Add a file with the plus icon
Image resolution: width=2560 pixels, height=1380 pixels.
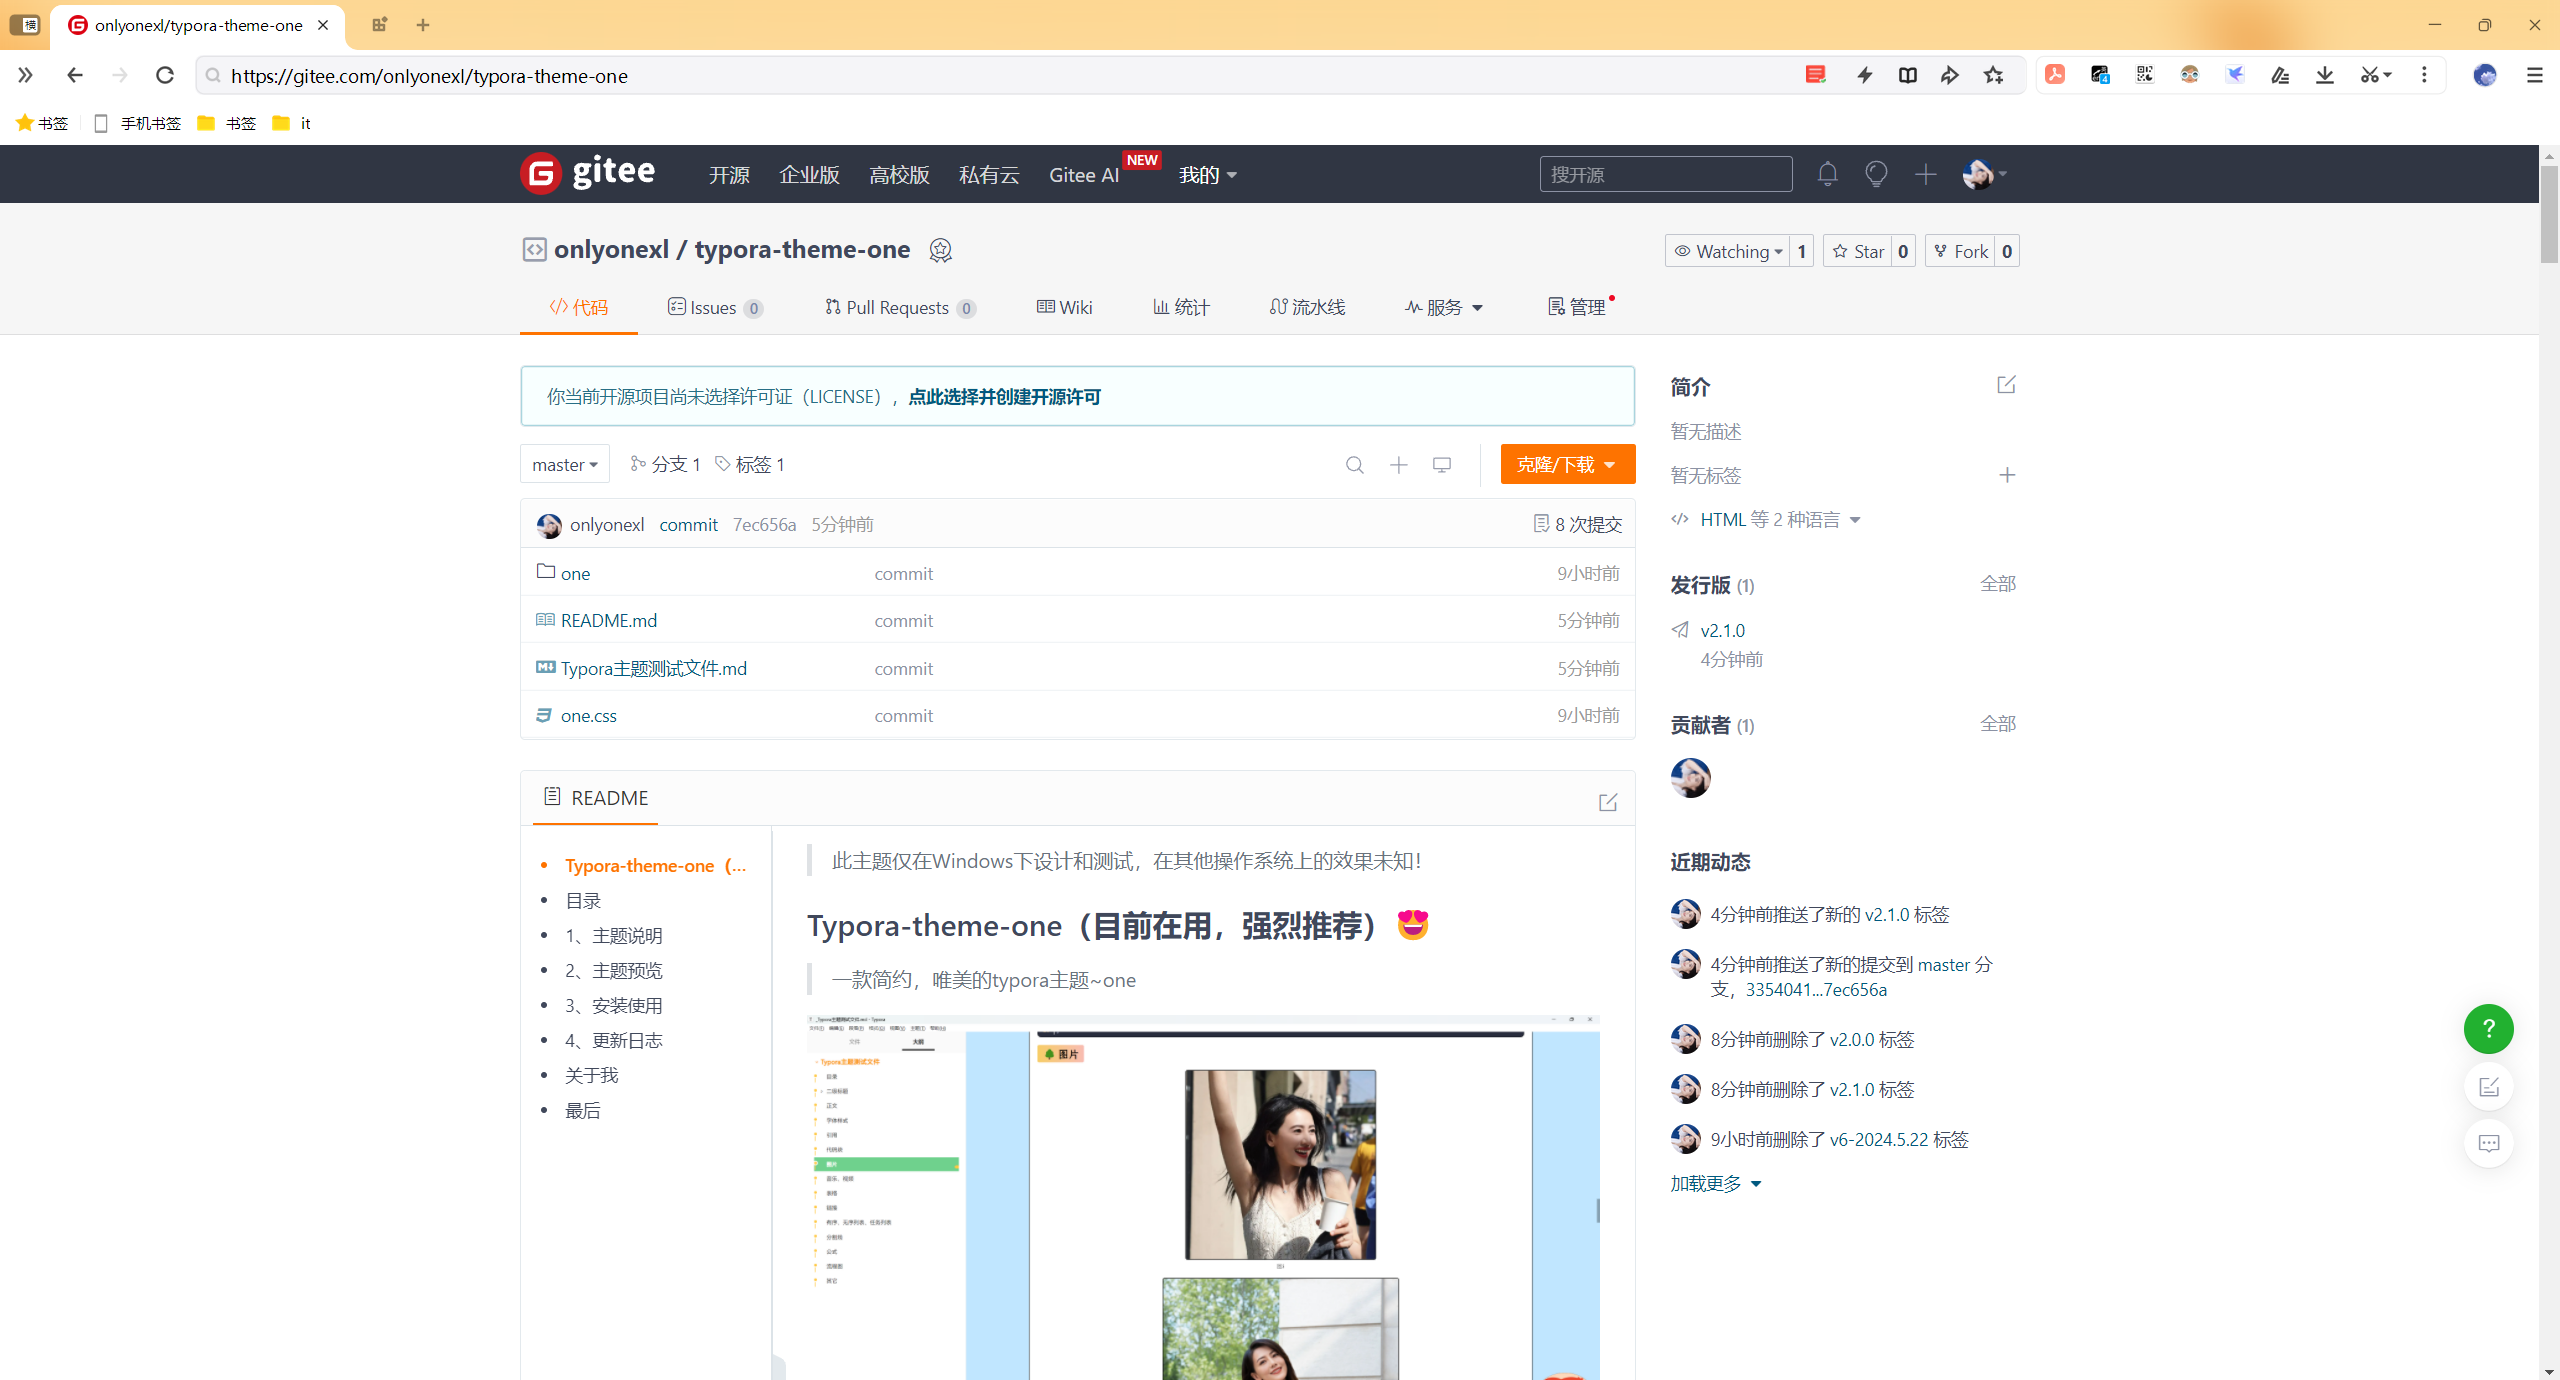coord(1398,465)
